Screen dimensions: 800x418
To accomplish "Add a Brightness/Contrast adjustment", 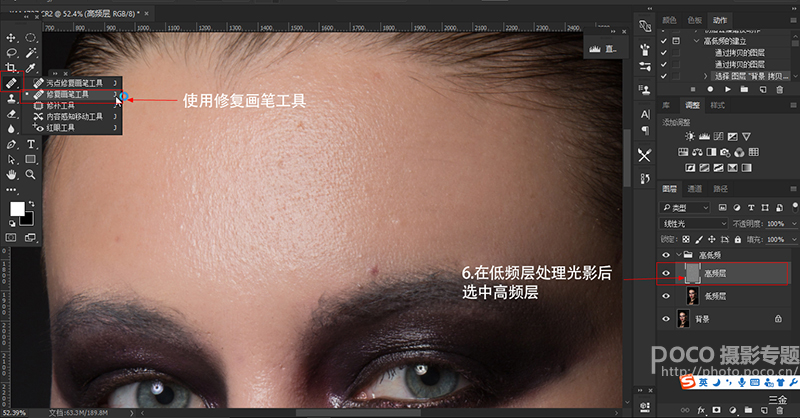I will click(x=690, y=136).
